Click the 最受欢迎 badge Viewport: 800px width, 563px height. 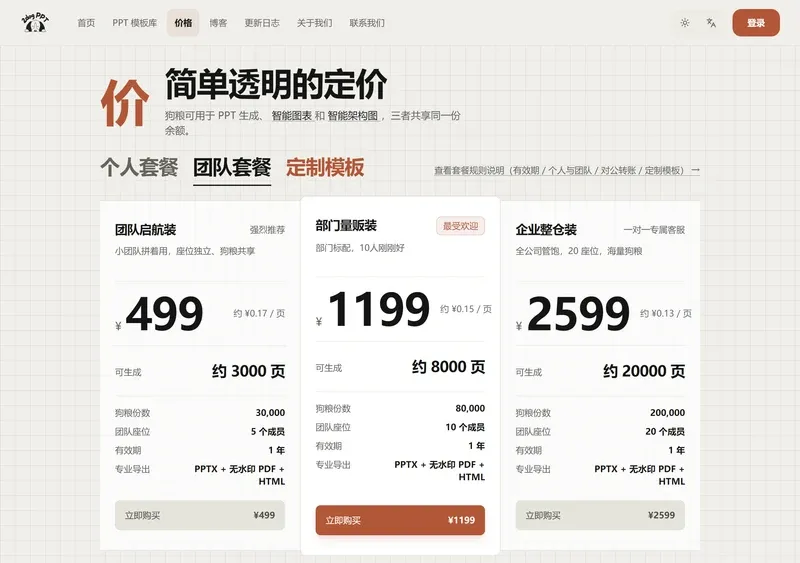click(460, 226)
